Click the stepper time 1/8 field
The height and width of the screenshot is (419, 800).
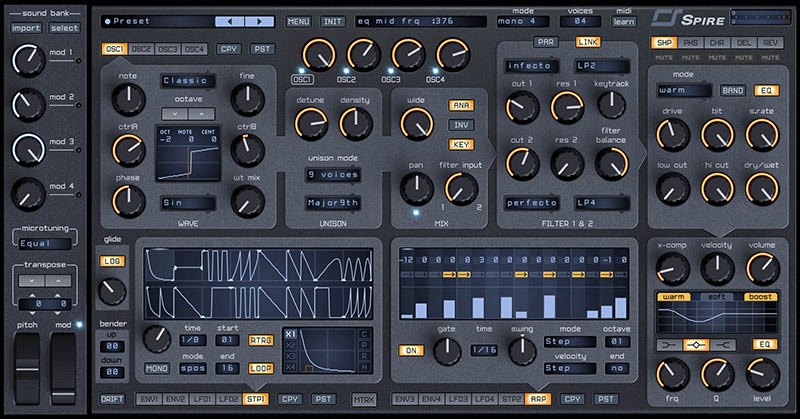[x=193, y=340]
